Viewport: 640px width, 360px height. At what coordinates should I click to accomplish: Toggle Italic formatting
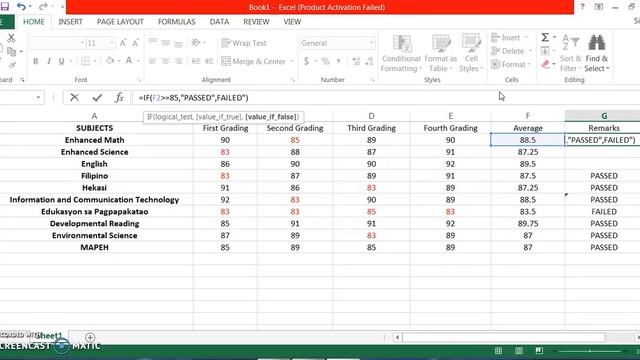(49, 61)
